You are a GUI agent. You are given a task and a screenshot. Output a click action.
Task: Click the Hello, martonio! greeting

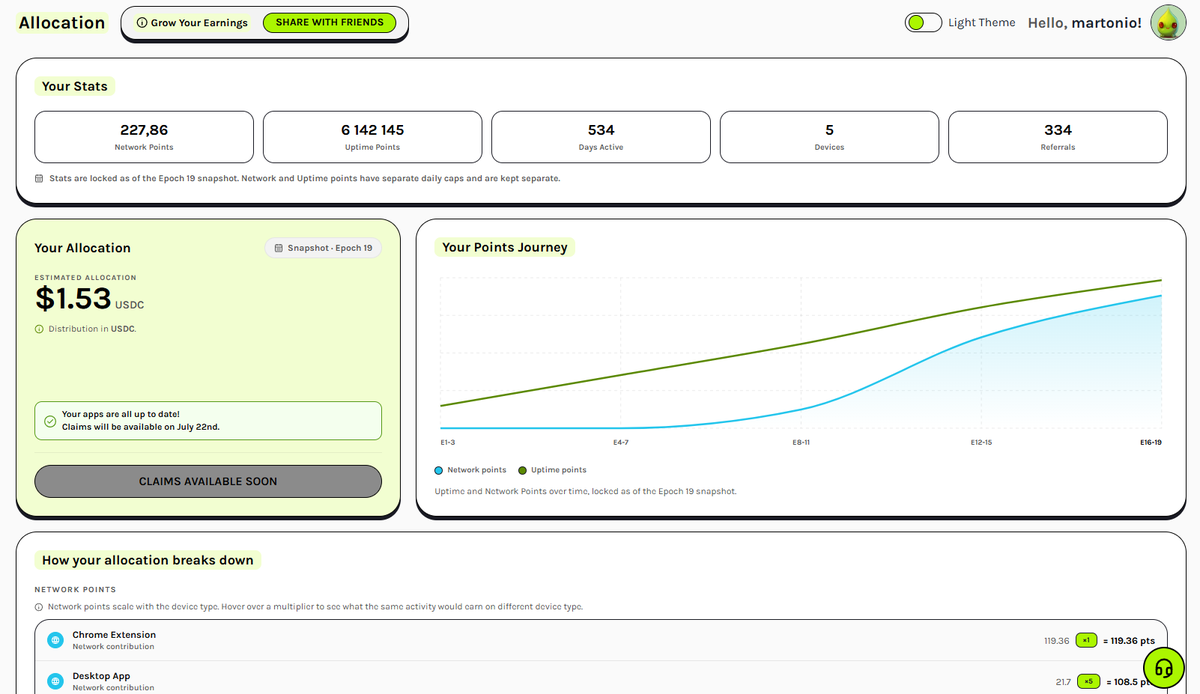[1085, 22]
